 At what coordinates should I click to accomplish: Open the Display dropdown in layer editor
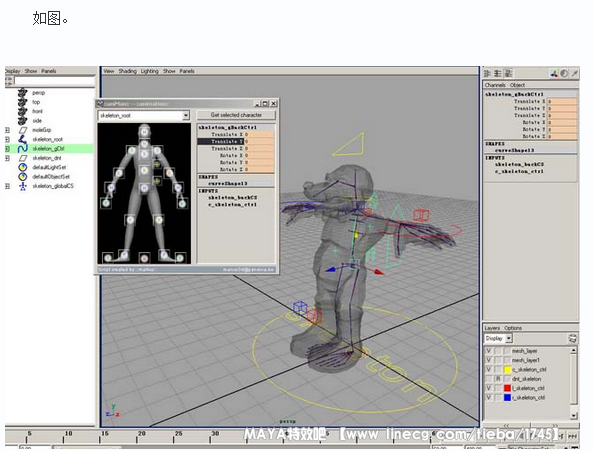pyautogui.click(x=509, y=338)
